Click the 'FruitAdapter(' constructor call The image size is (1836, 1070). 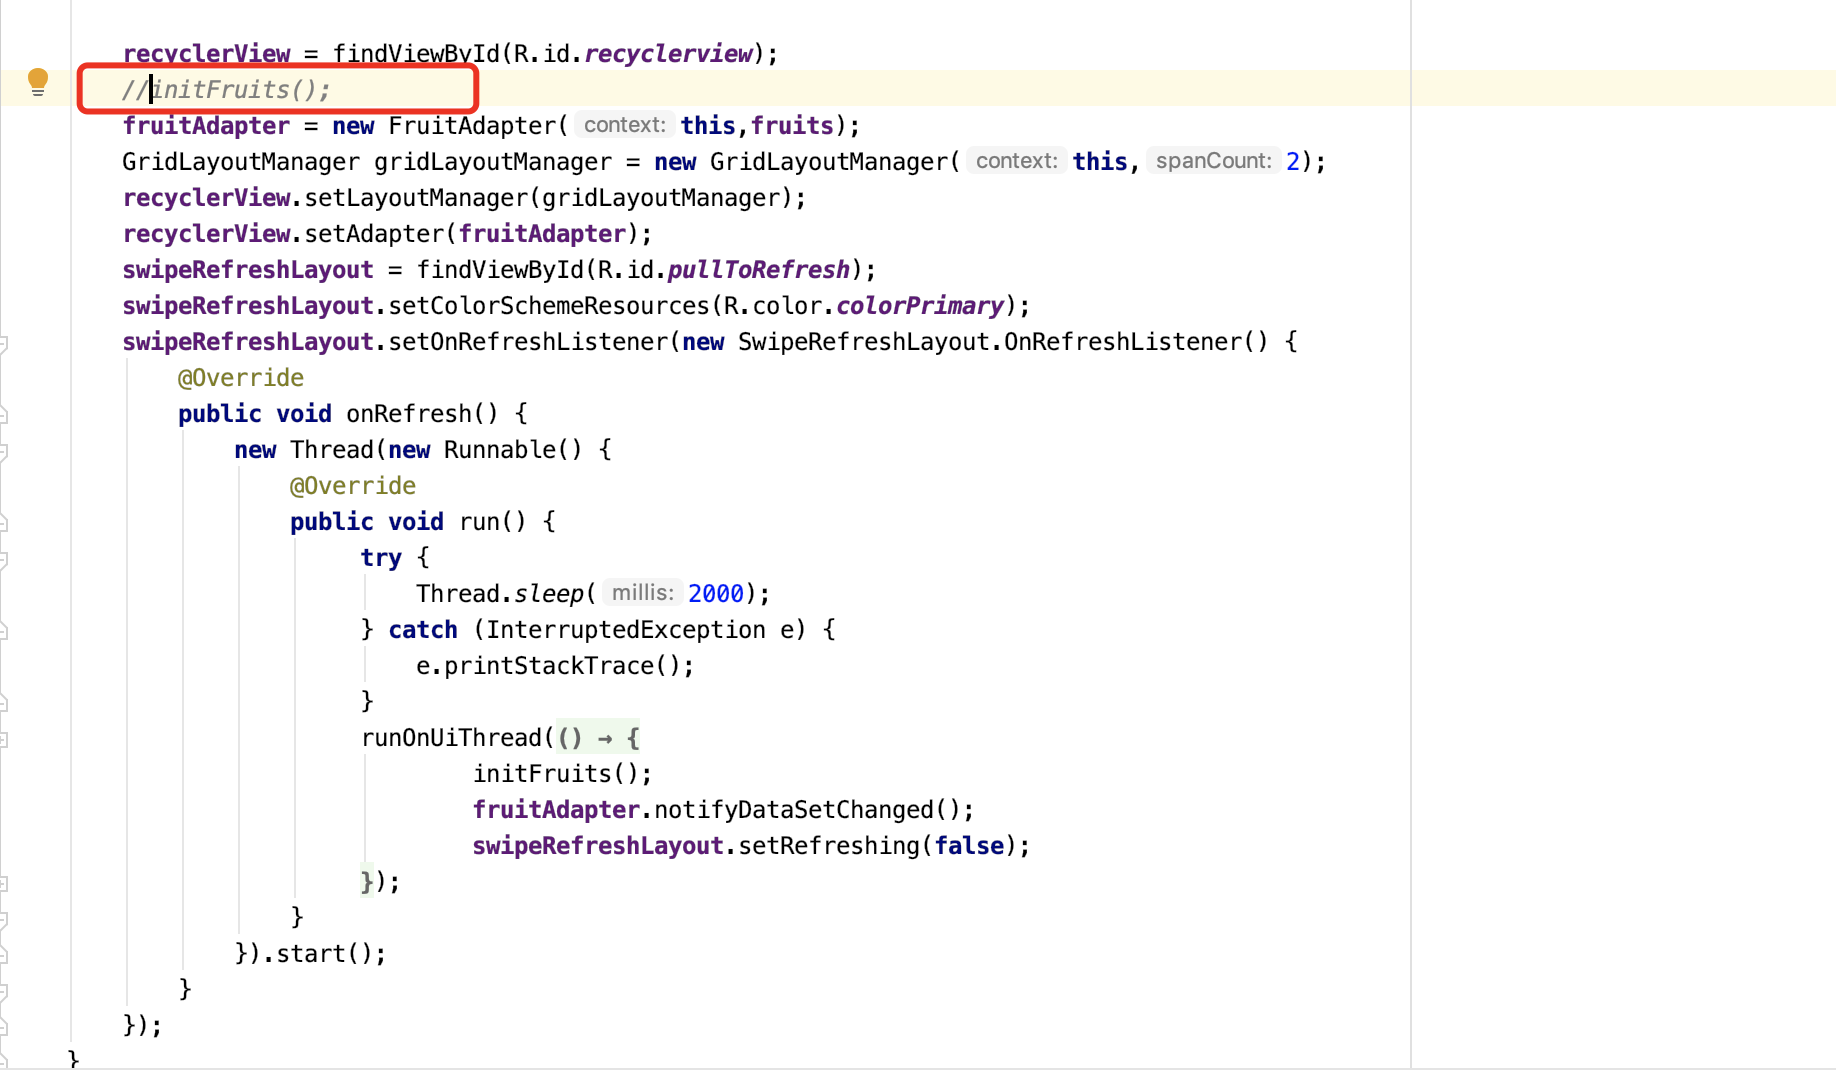click(x=478, y=126)
